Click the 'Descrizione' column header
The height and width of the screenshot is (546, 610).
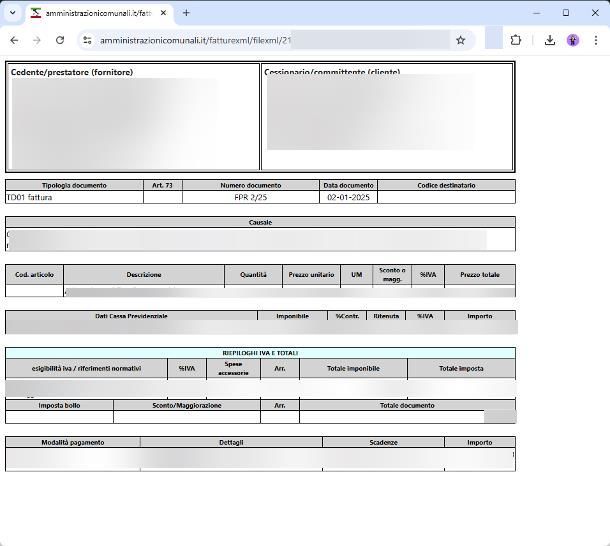[144, 275]
